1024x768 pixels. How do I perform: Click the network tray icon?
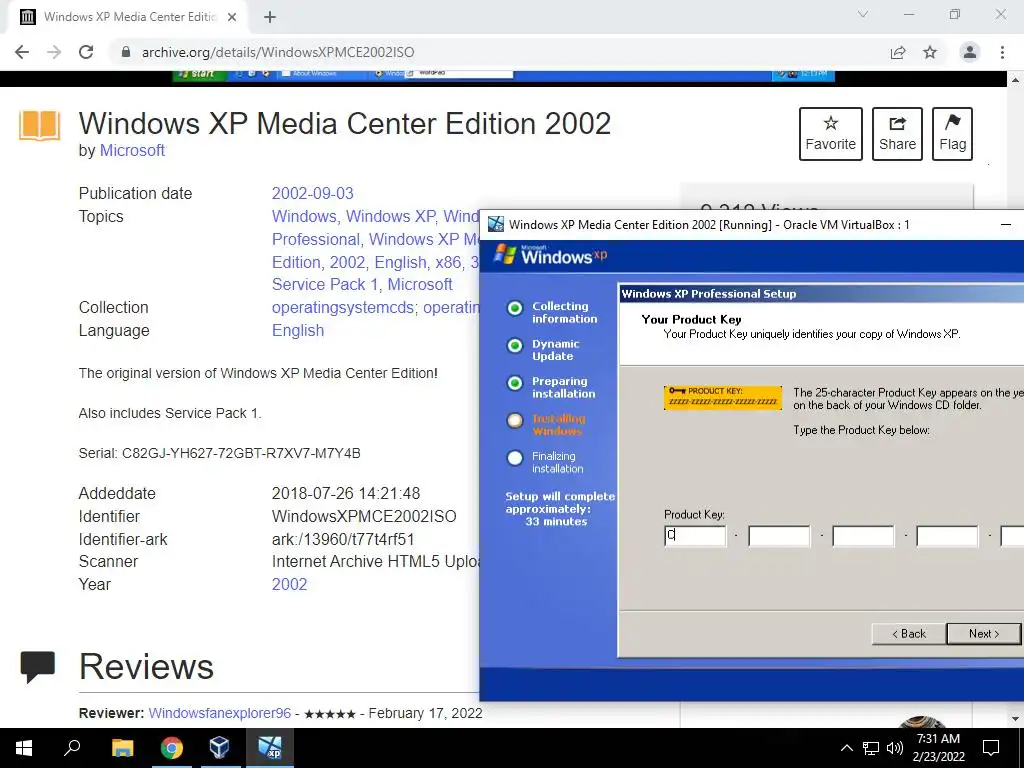click(x=871, y=748)
